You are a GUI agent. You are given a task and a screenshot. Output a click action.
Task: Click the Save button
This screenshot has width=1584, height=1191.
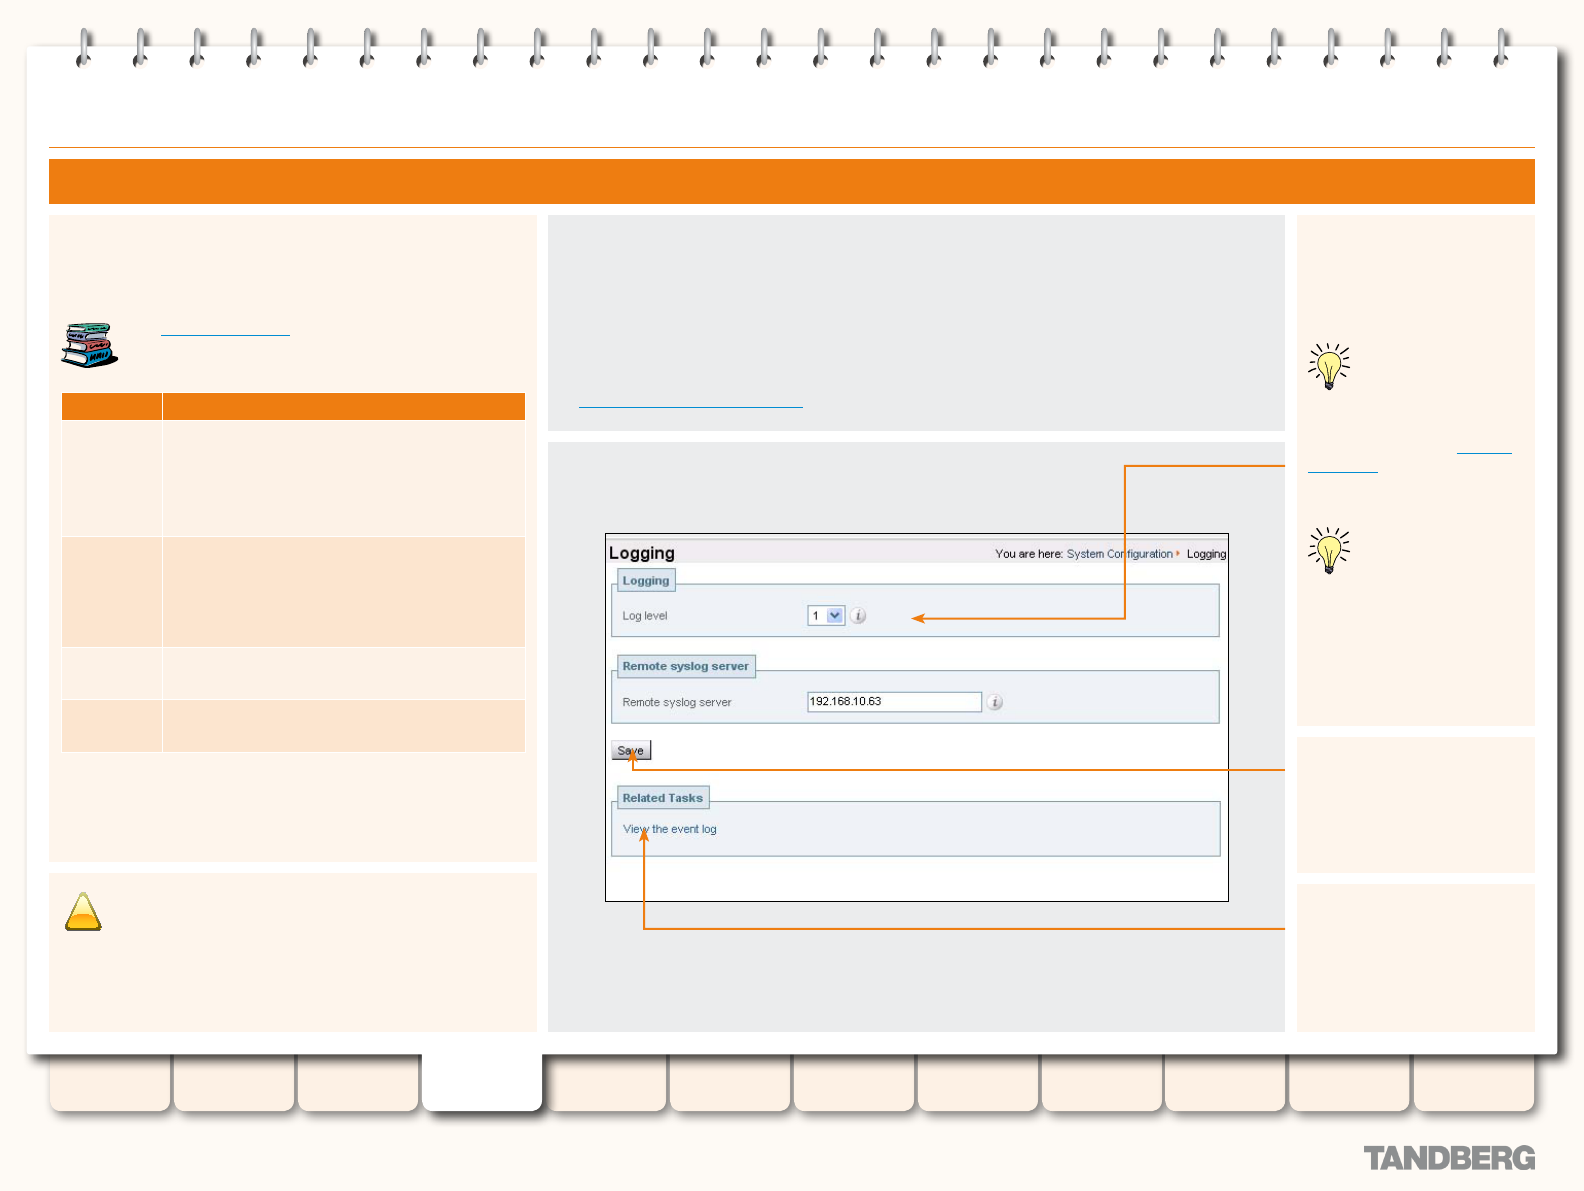[x=631, y=750]
